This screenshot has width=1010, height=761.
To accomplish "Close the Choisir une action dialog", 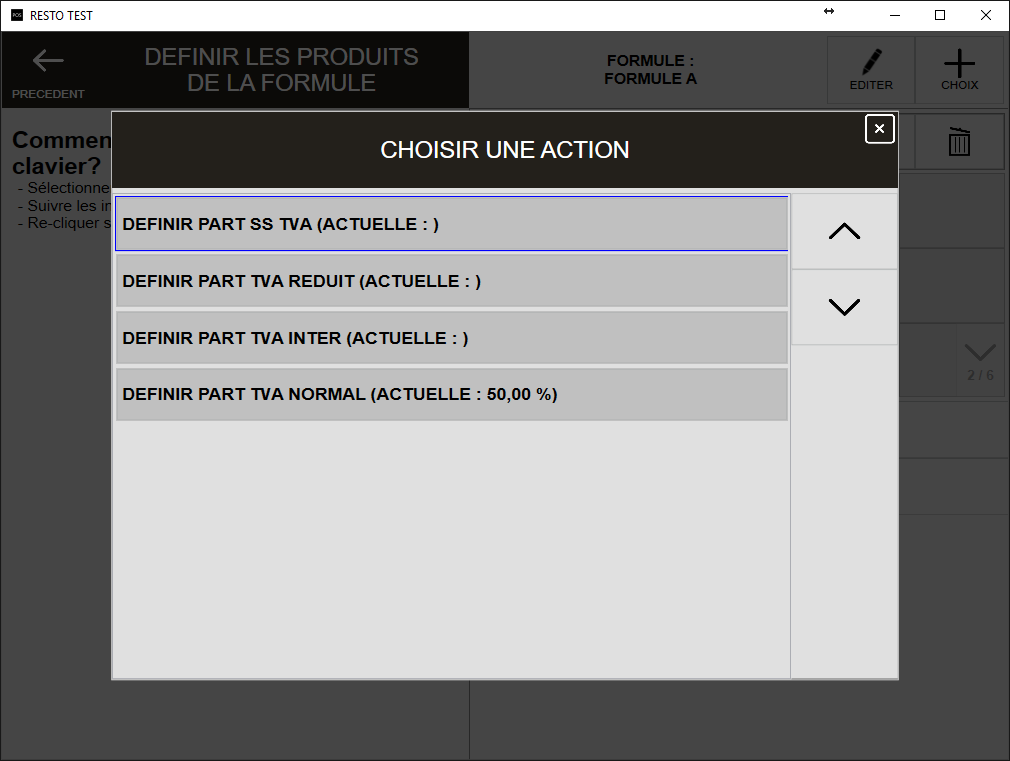I will click(879, 129).
